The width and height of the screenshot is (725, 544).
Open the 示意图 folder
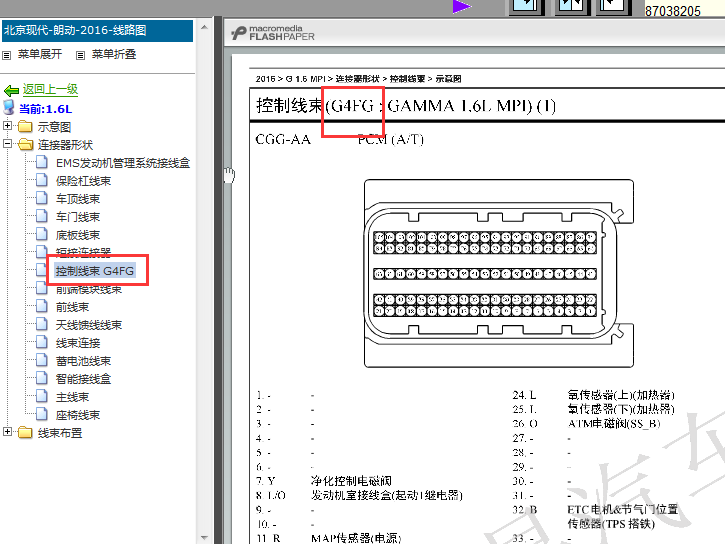[54, 127]
